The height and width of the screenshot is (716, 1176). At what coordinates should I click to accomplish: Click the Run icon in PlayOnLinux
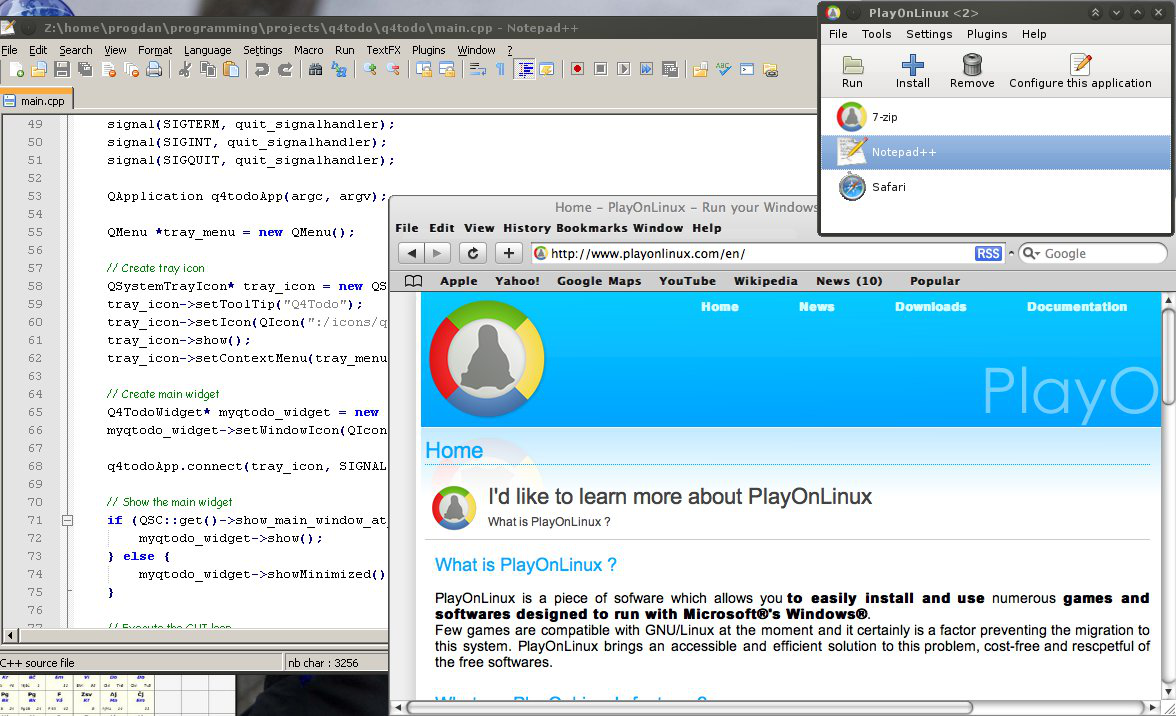tap(852, 71)
